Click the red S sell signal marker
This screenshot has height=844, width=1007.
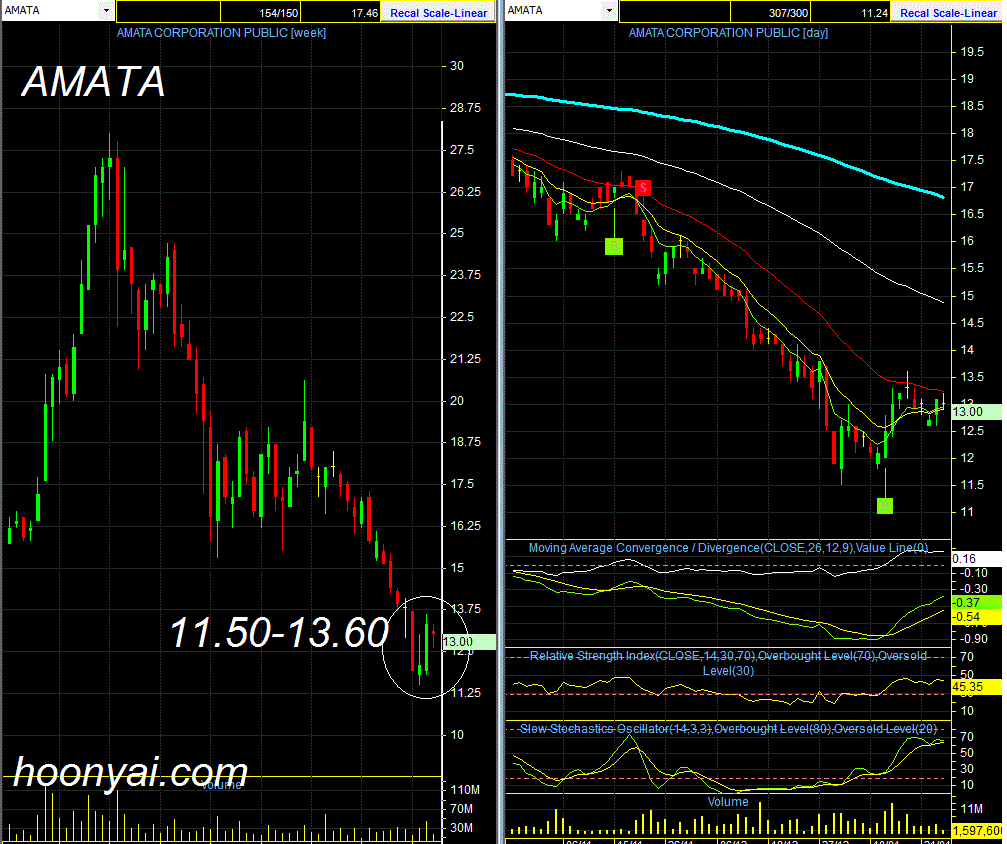643,188
